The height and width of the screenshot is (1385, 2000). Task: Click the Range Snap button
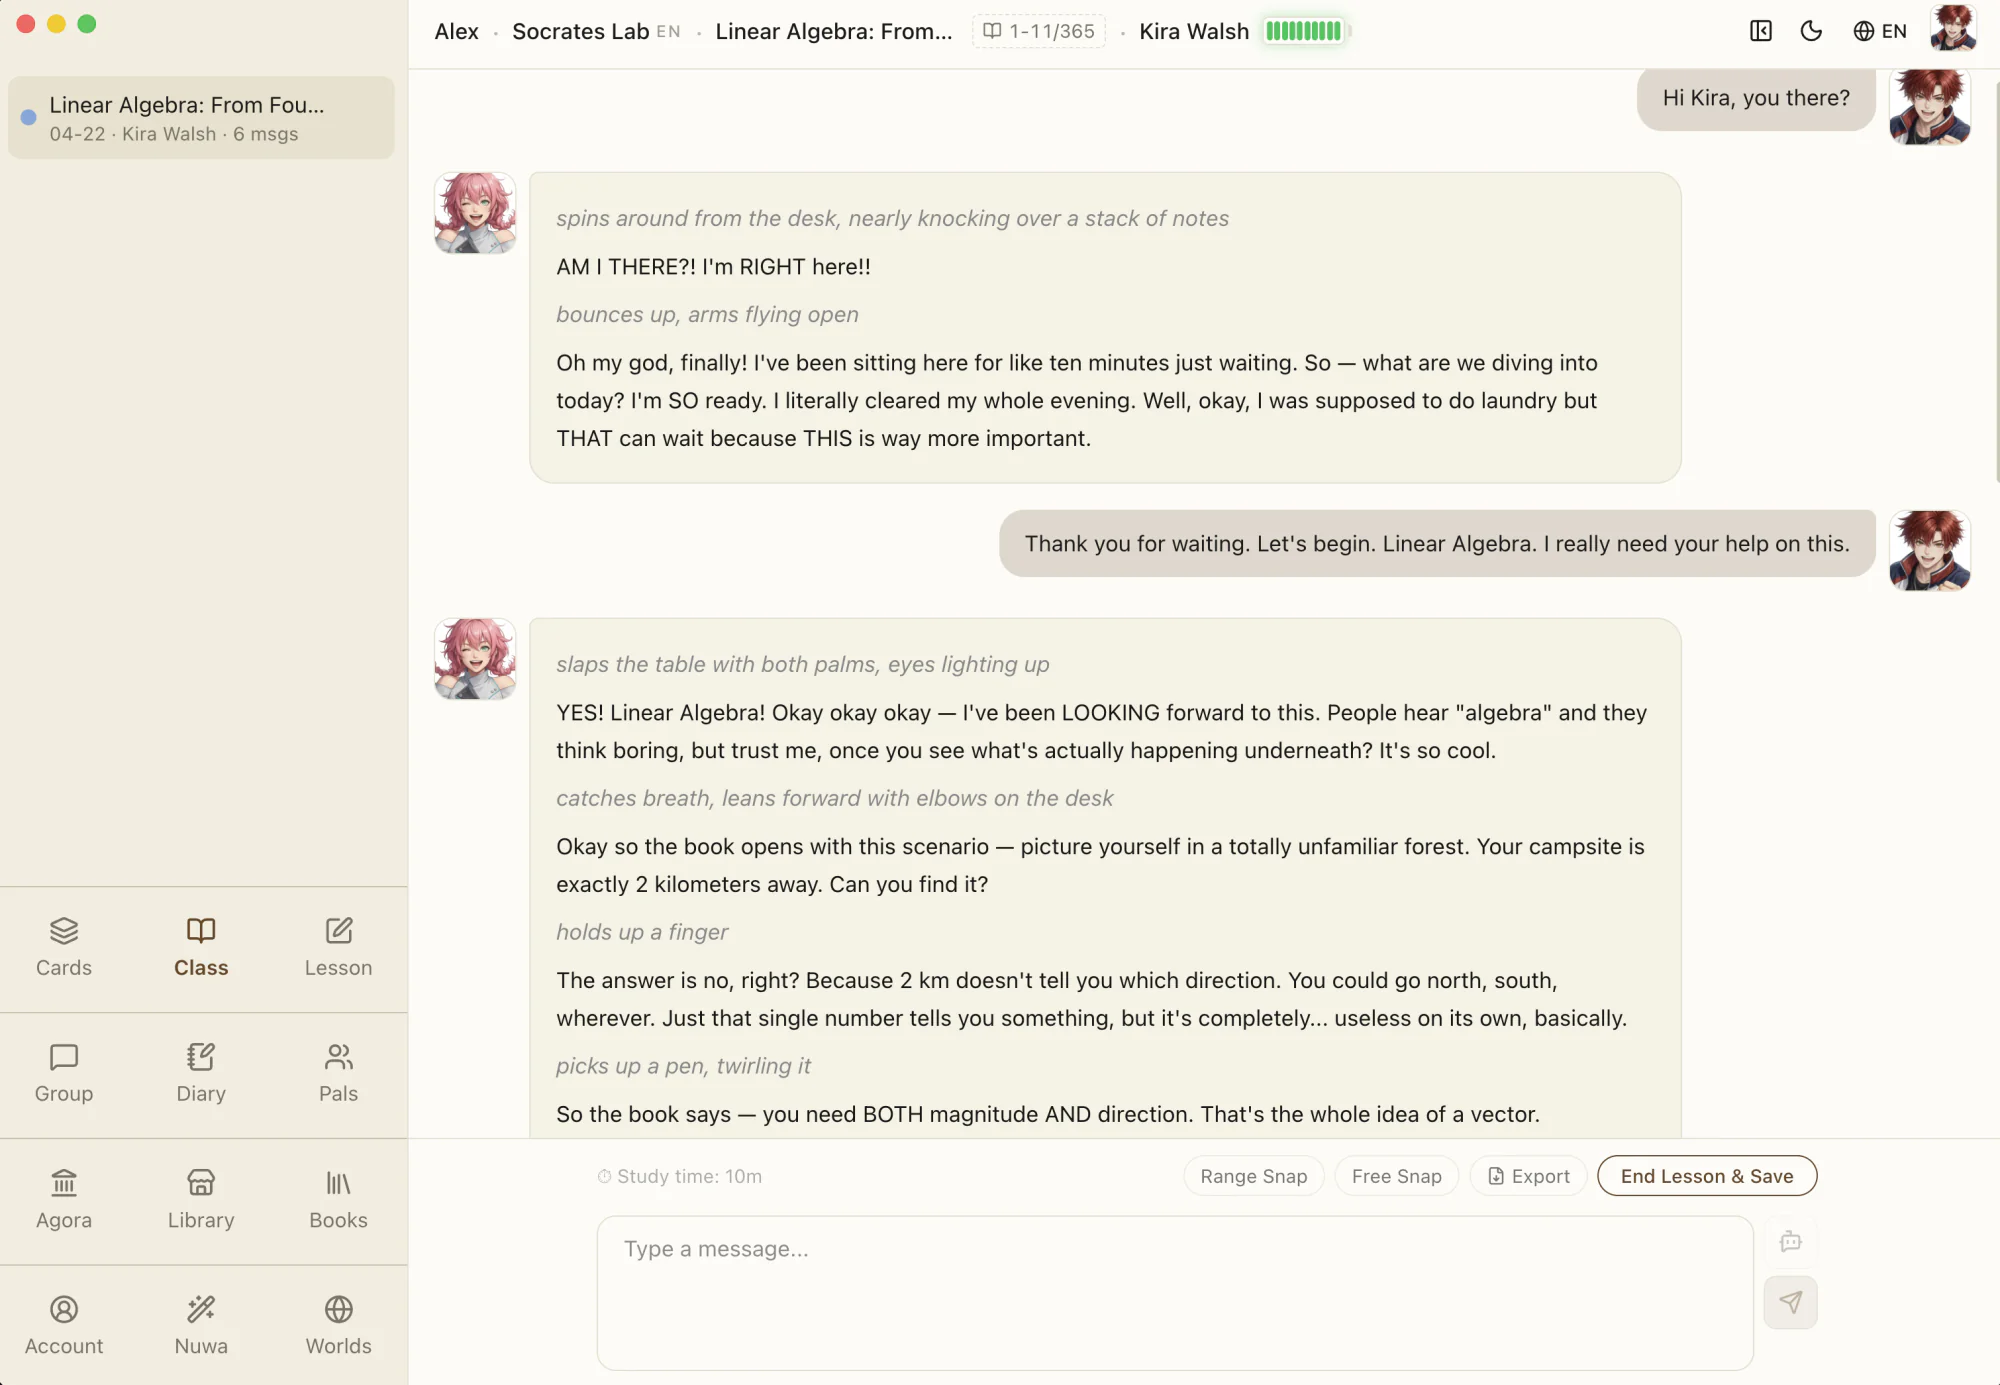tap(1253, 1176)
